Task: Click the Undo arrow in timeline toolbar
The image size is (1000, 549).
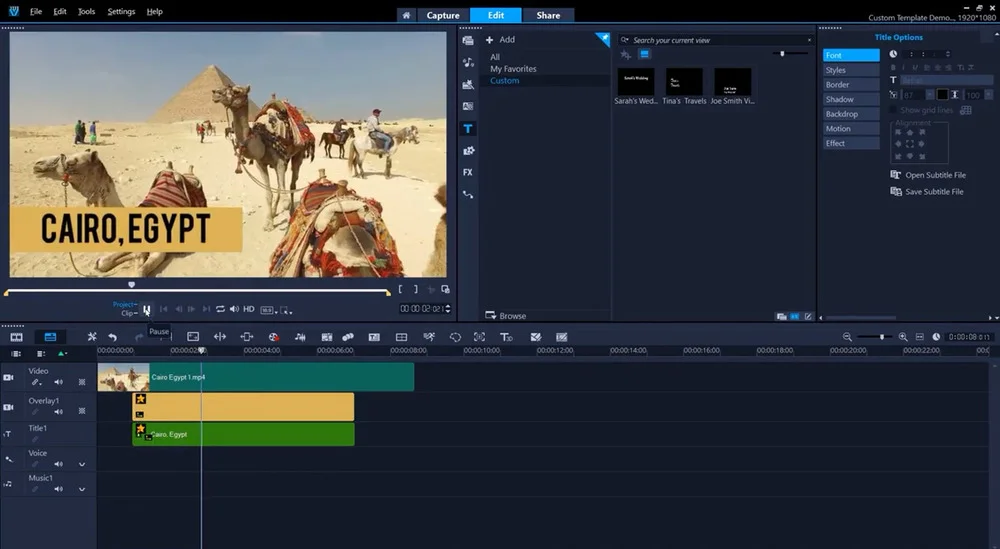Action: click(x=113, y=337)
